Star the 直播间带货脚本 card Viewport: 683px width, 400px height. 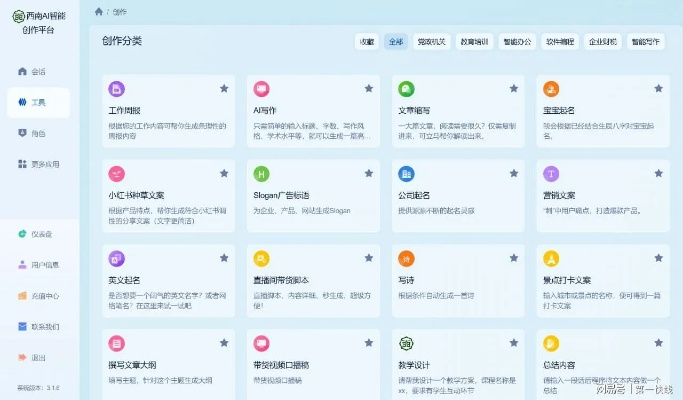pyautogui.click(x=368, y=259)
